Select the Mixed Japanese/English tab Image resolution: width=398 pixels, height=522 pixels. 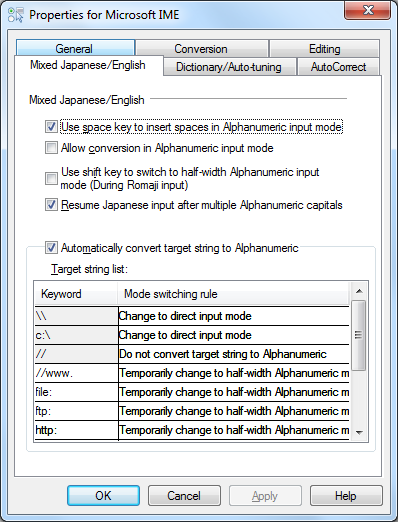[x=89, y=65]
